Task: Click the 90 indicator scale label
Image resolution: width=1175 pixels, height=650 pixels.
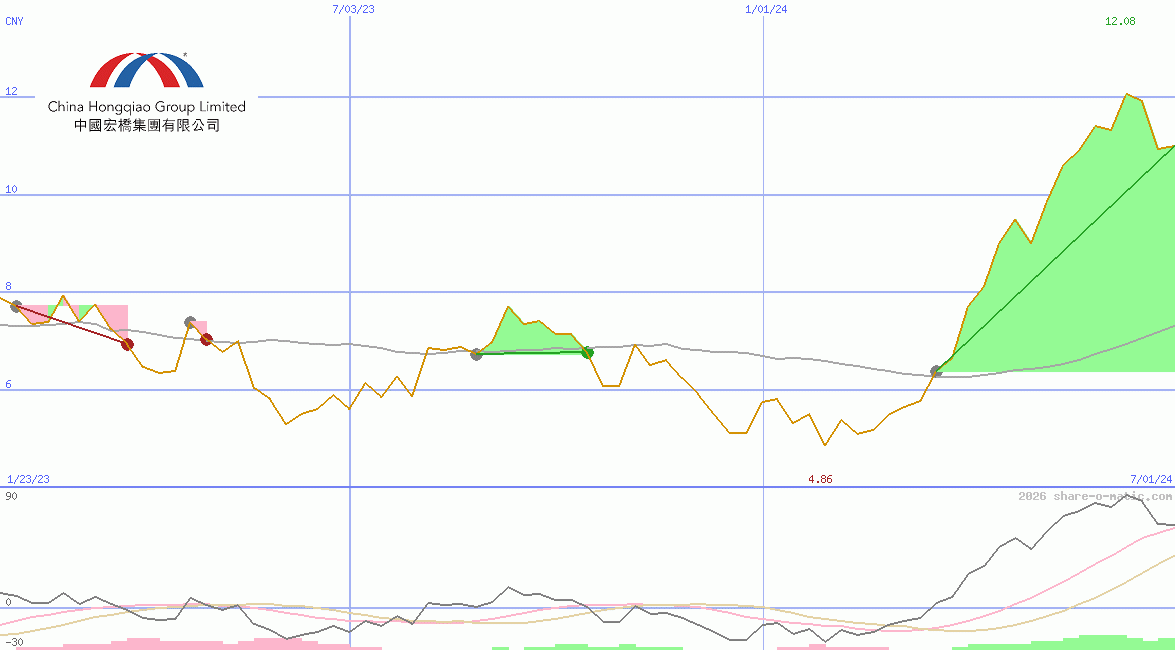Action: click(x=11, y=496)
